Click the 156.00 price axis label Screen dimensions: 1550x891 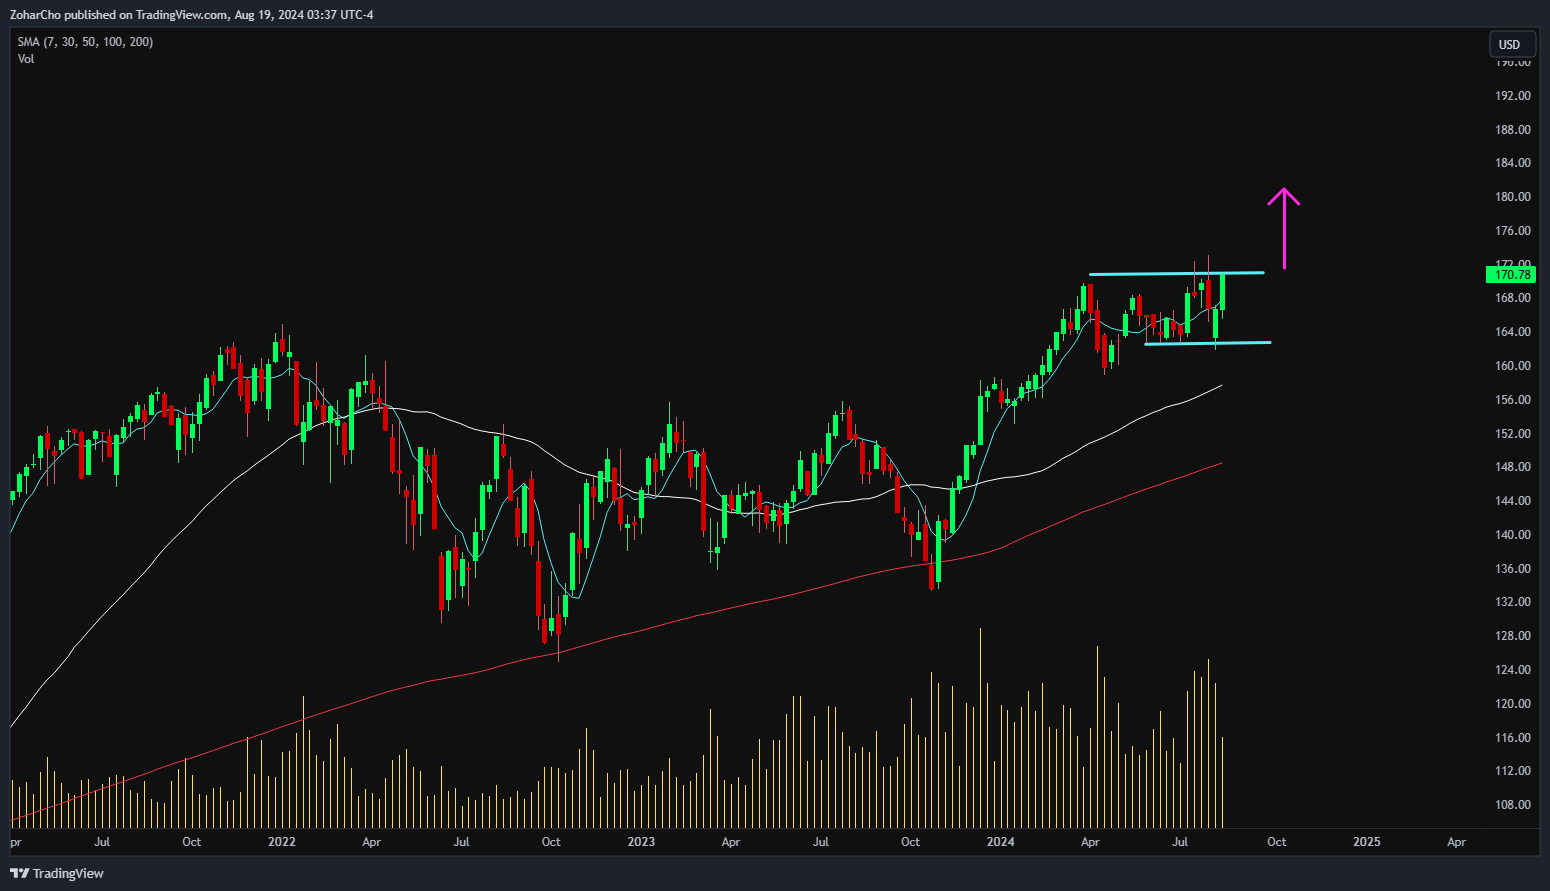[x=1512, y=400]
